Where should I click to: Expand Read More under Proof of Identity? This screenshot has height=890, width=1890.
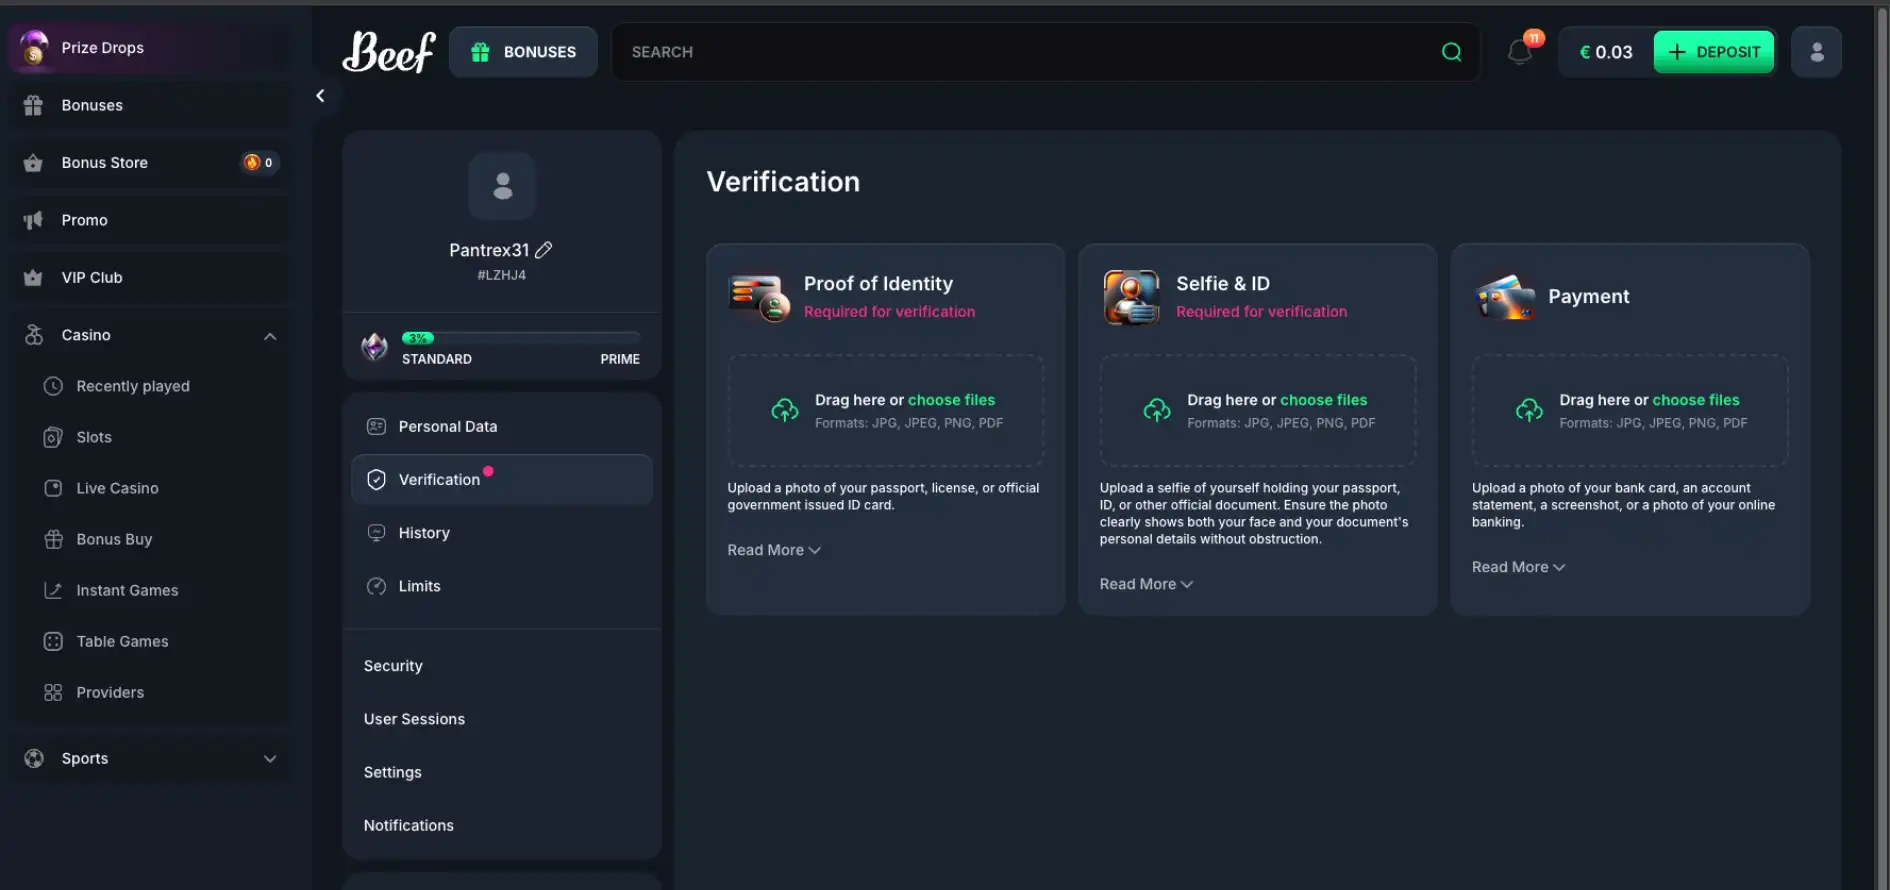(x=773, y=550)
